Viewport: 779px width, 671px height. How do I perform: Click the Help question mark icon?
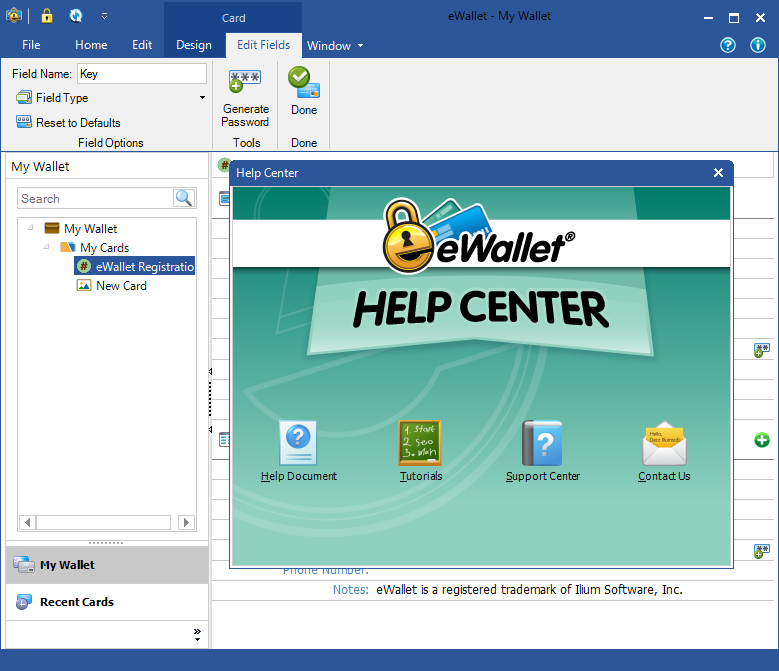(728, 45)
